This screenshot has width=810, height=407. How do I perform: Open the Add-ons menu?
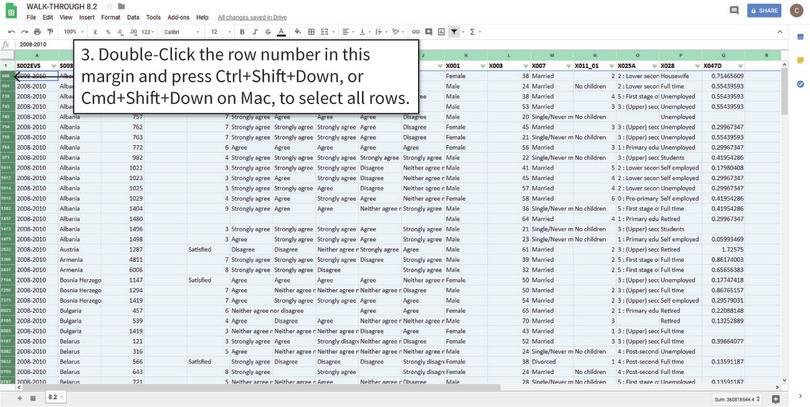coord(179,17)
